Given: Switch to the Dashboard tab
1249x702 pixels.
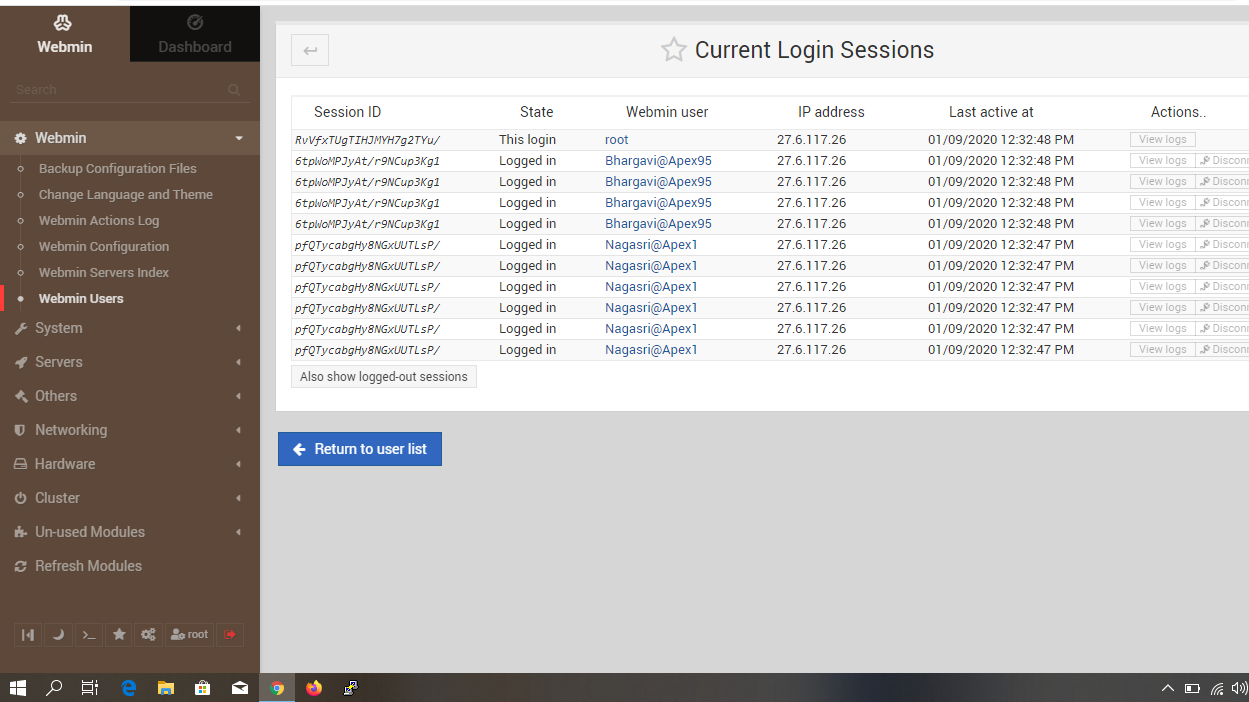Looking at the screenshot, I should [194, 33].
